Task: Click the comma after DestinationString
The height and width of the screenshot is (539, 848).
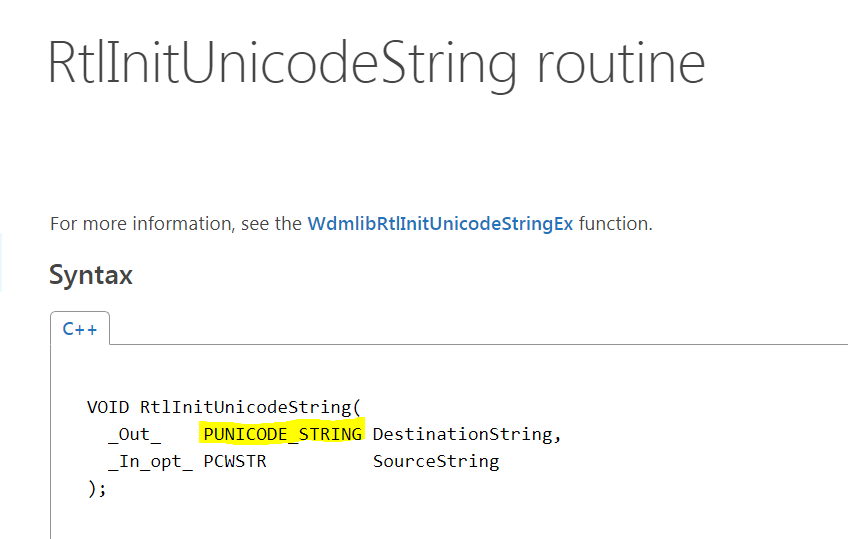Action: [x=558, y=436]
